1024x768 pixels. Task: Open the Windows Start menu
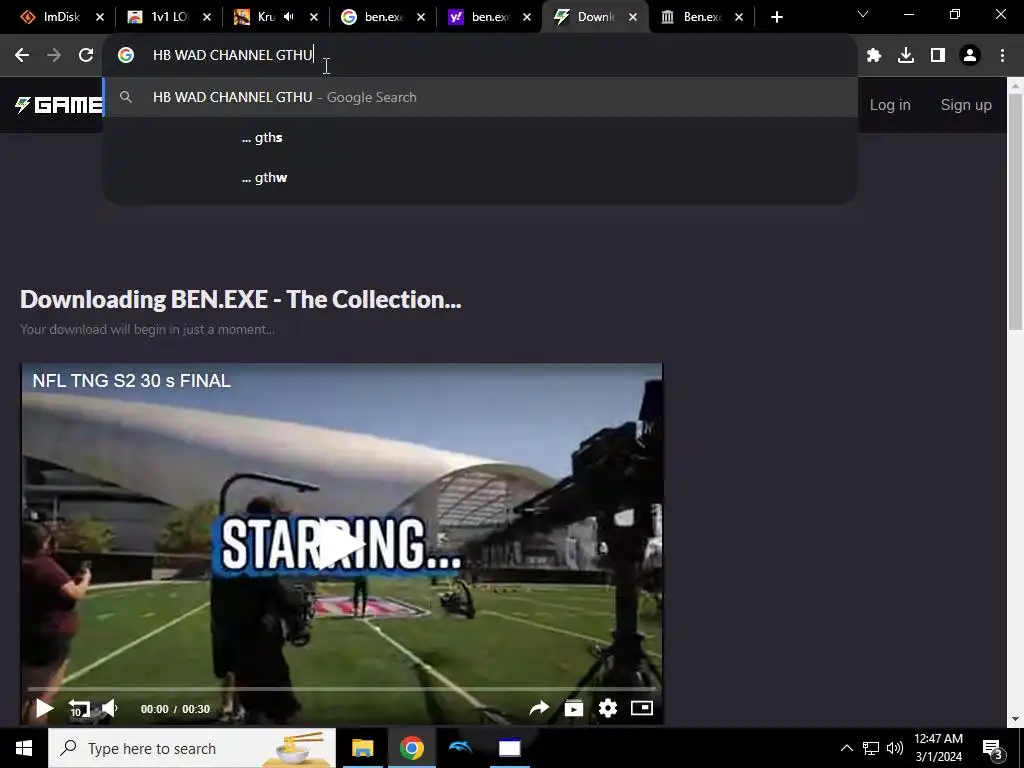coord(24,748)
